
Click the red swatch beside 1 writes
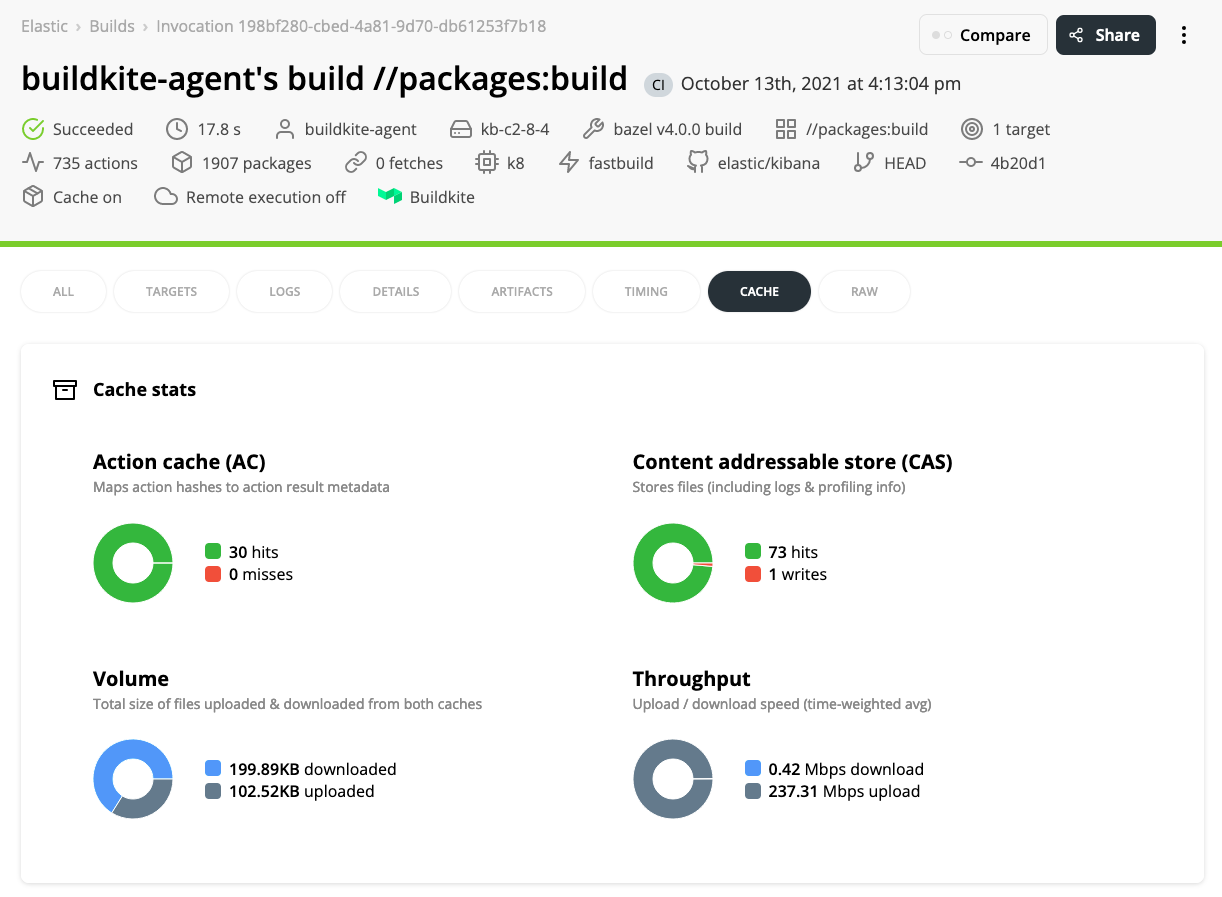[753, 574]
